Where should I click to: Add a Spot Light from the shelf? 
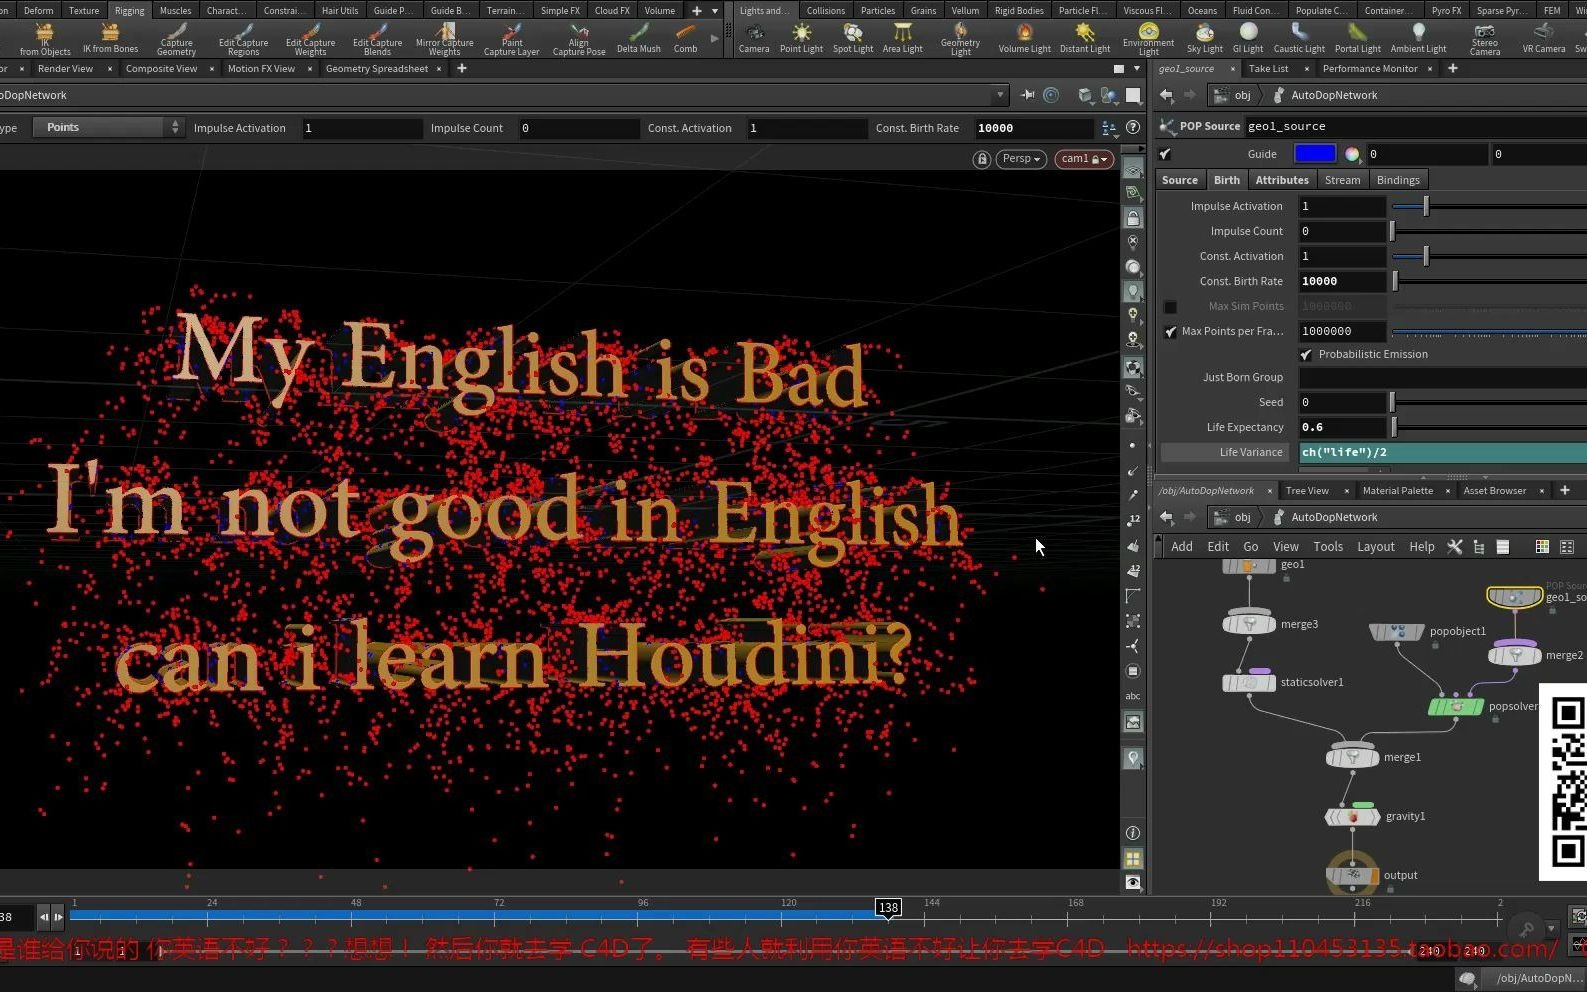coord(853,39)
